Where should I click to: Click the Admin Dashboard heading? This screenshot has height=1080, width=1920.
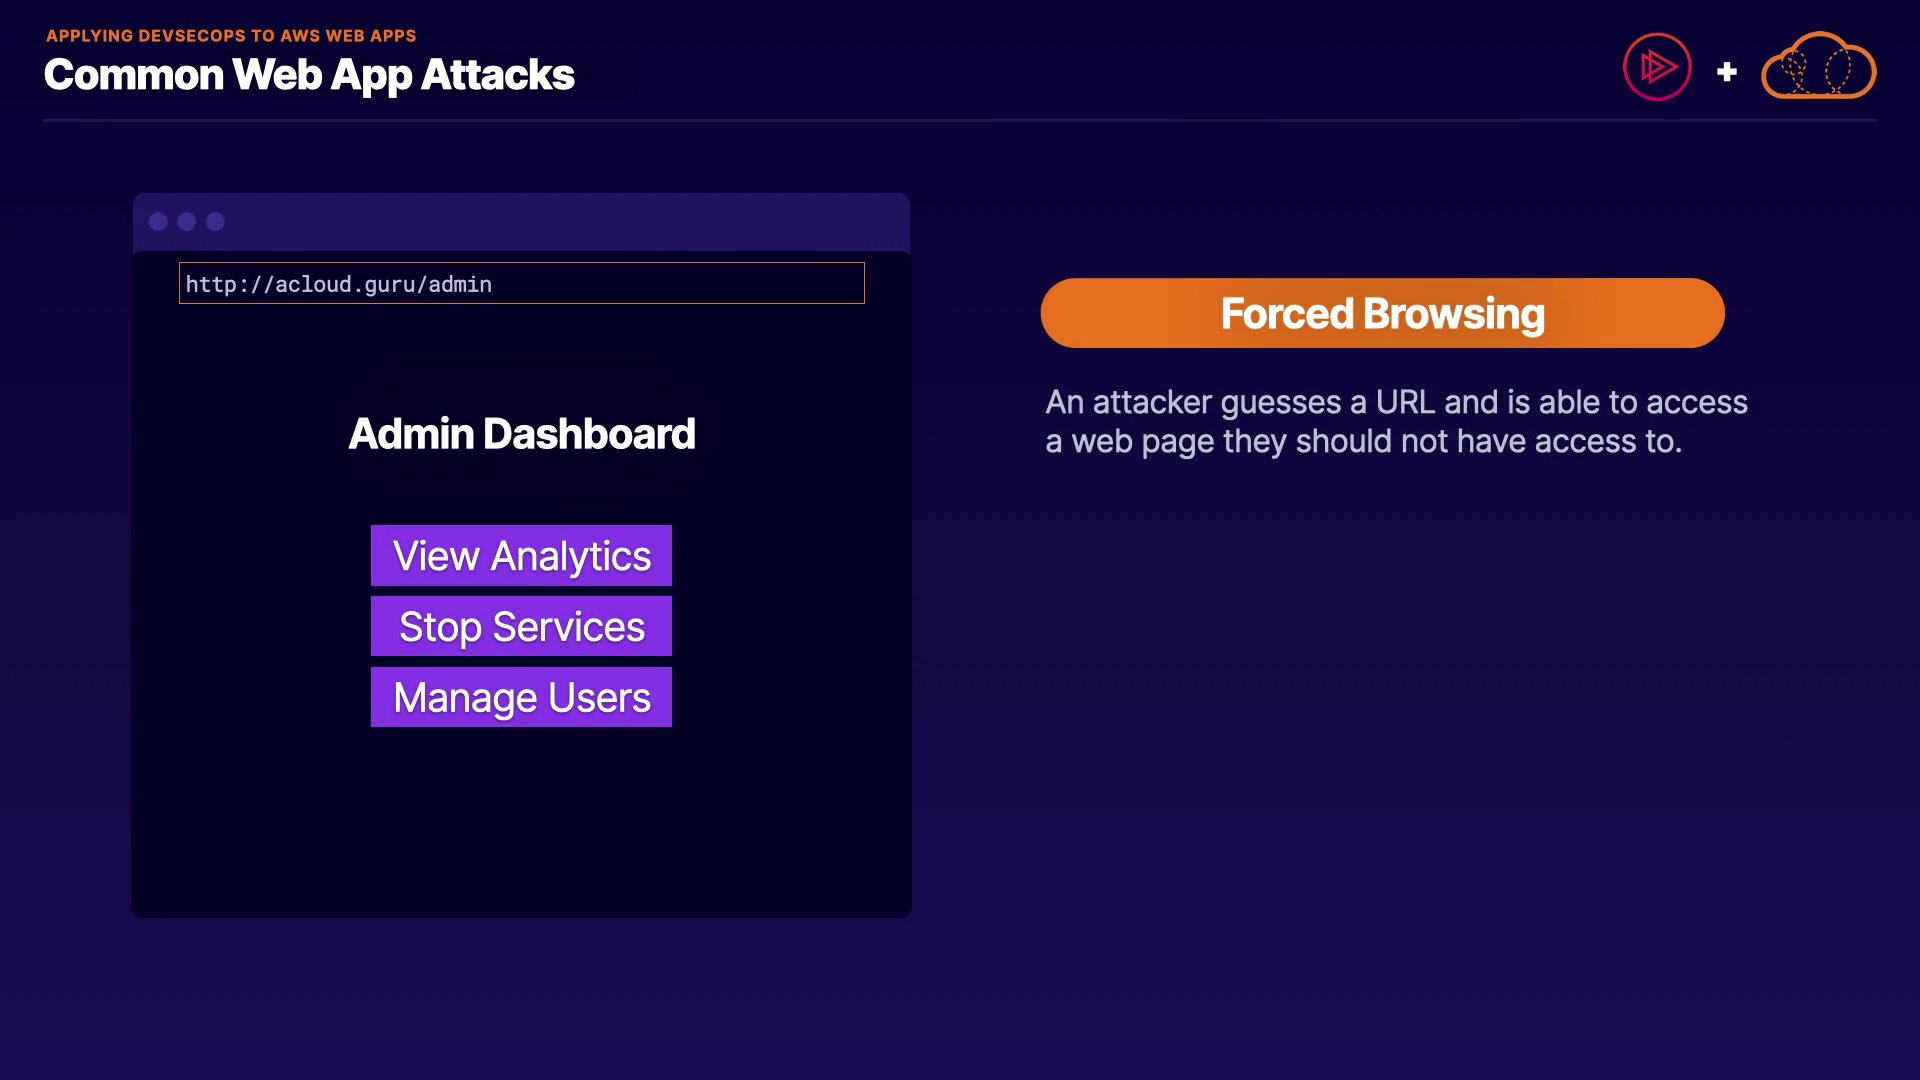(521, 434)
